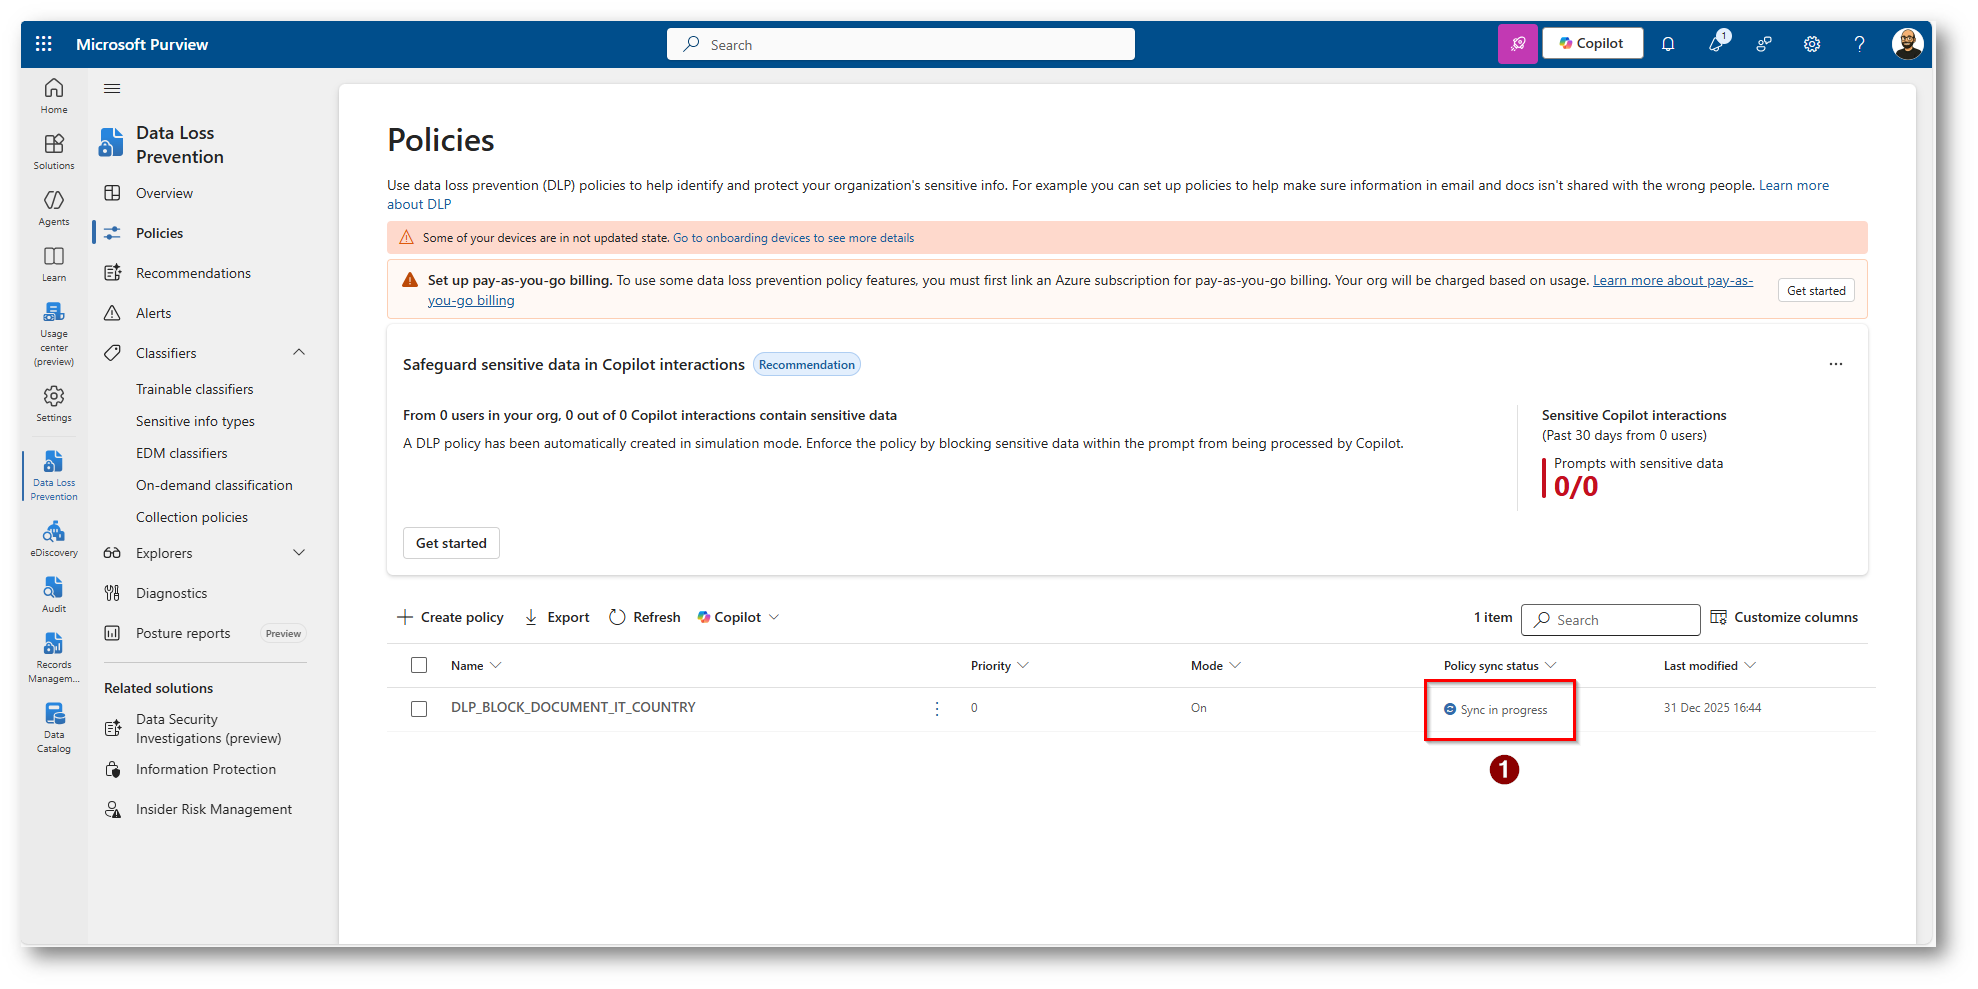This screenshot has height=989, width=1978.
Task: Open On-demand classification
Action: [214, 485]
